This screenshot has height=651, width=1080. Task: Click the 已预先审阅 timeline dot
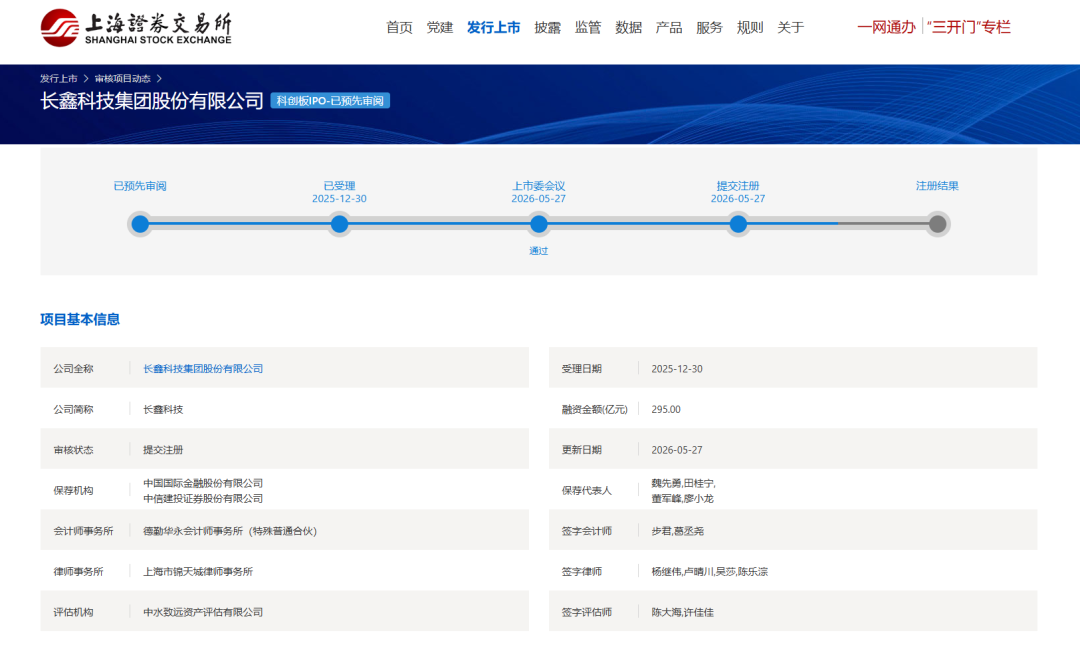coord(140,224)
